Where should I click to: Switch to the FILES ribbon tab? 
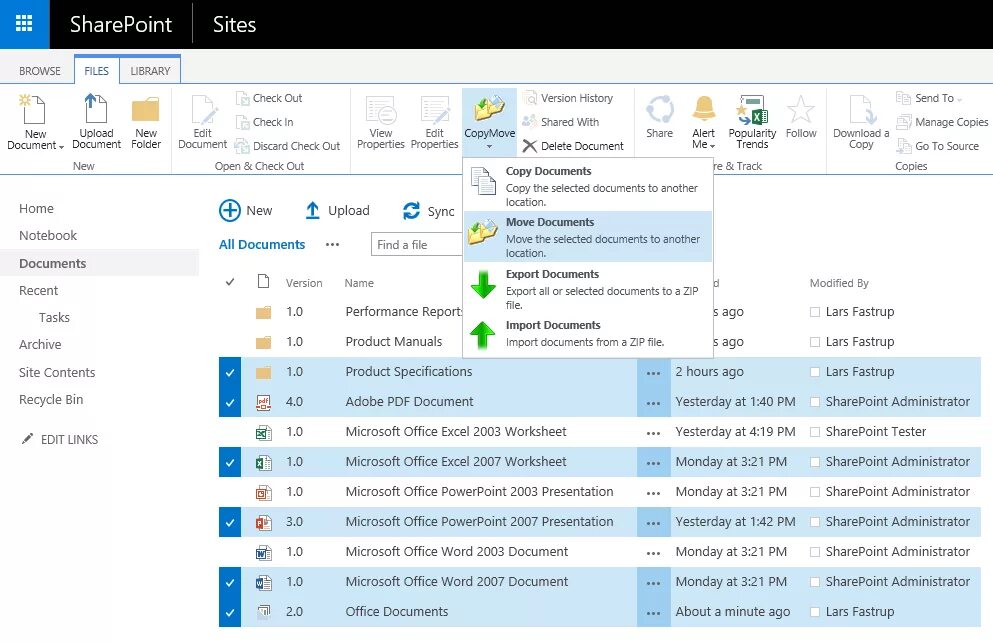pyautogui.click(x=96, y=71)
